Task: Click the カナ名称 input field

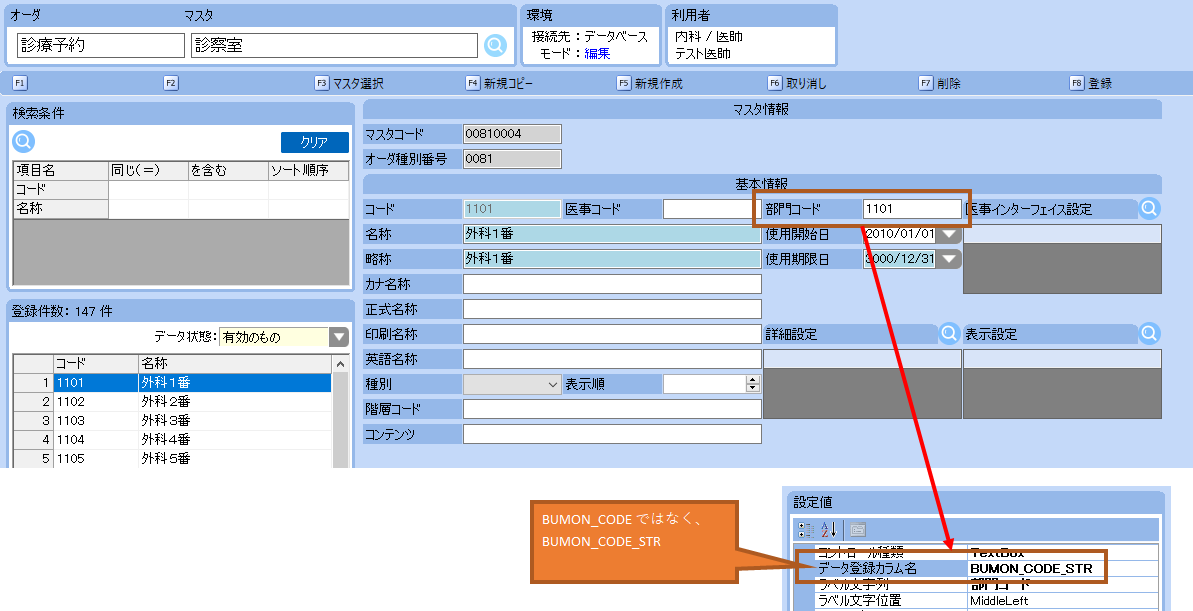Action: point(612,284)
